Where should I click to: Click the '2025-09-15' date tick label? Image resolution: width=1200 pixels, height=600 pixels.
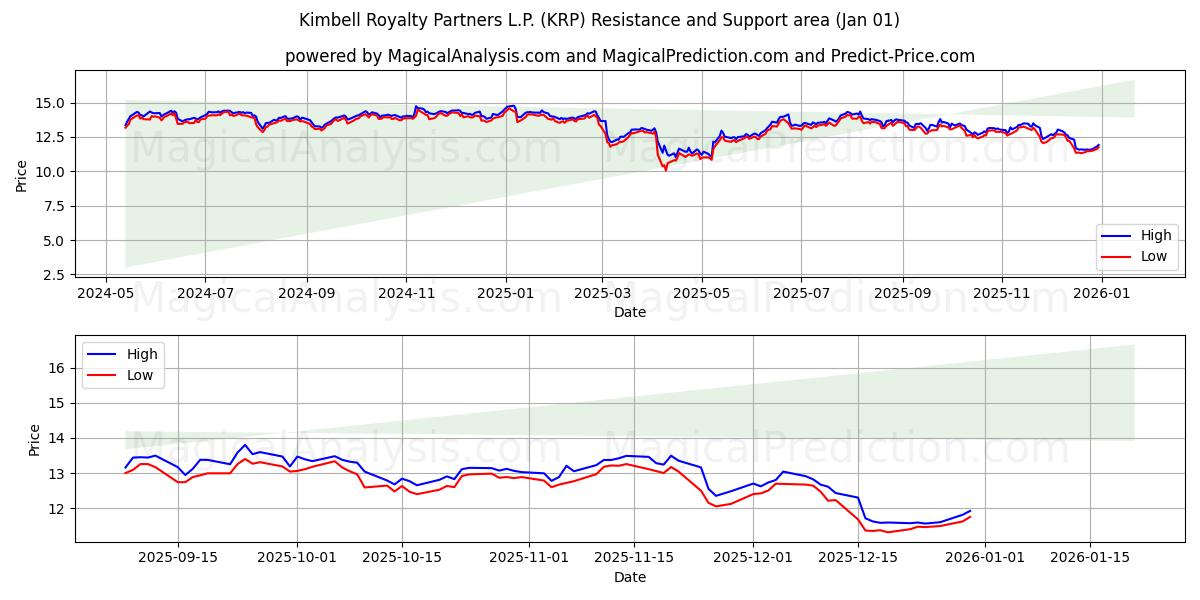pyautogui.click(x=179, y=558)
